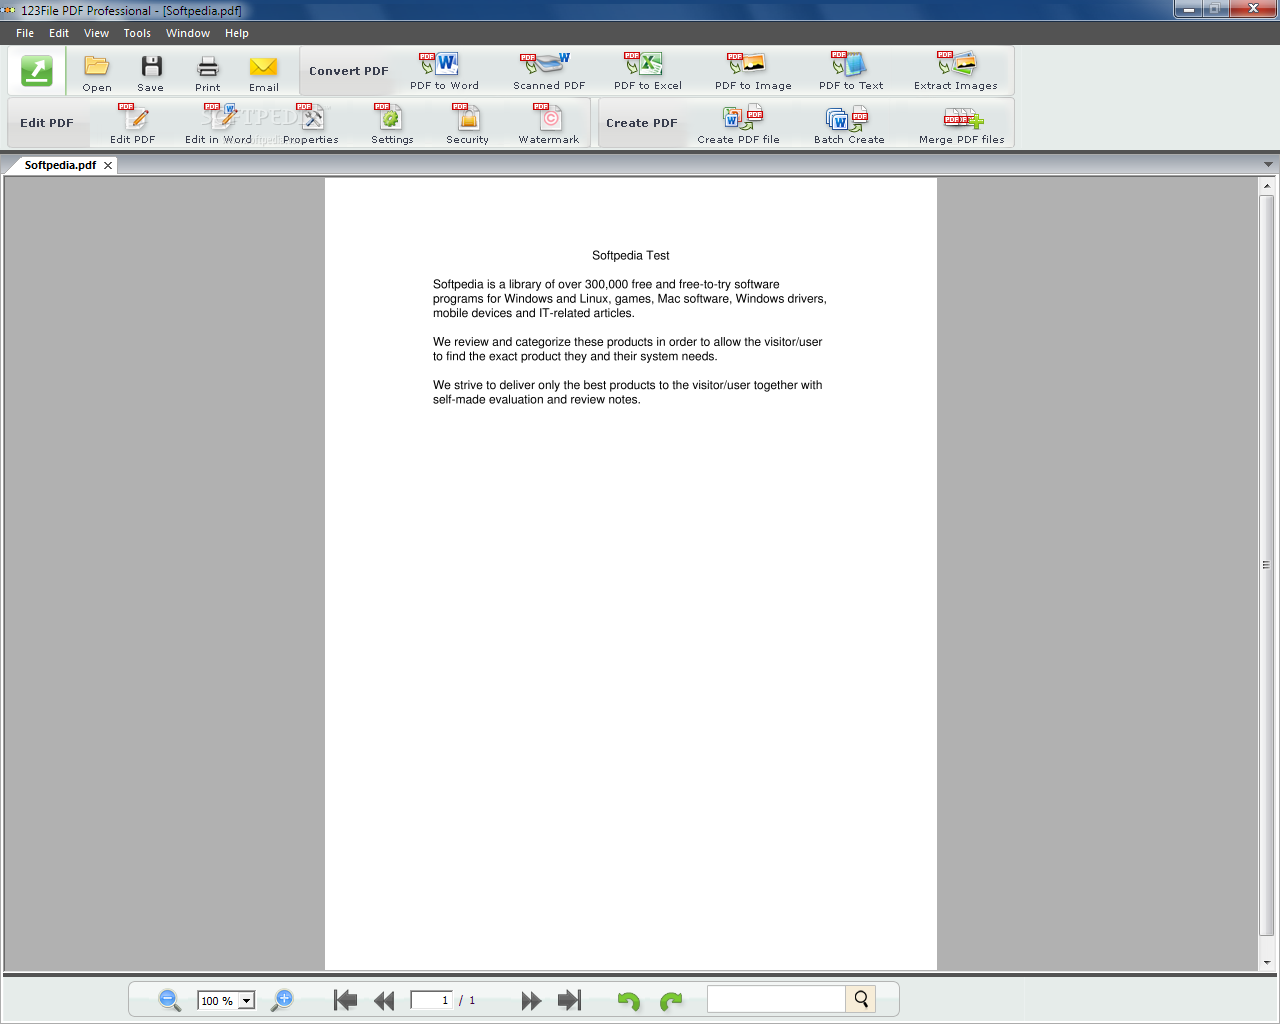
Task: Click the total page count "/ 1"
Action: click(467, 1000)
